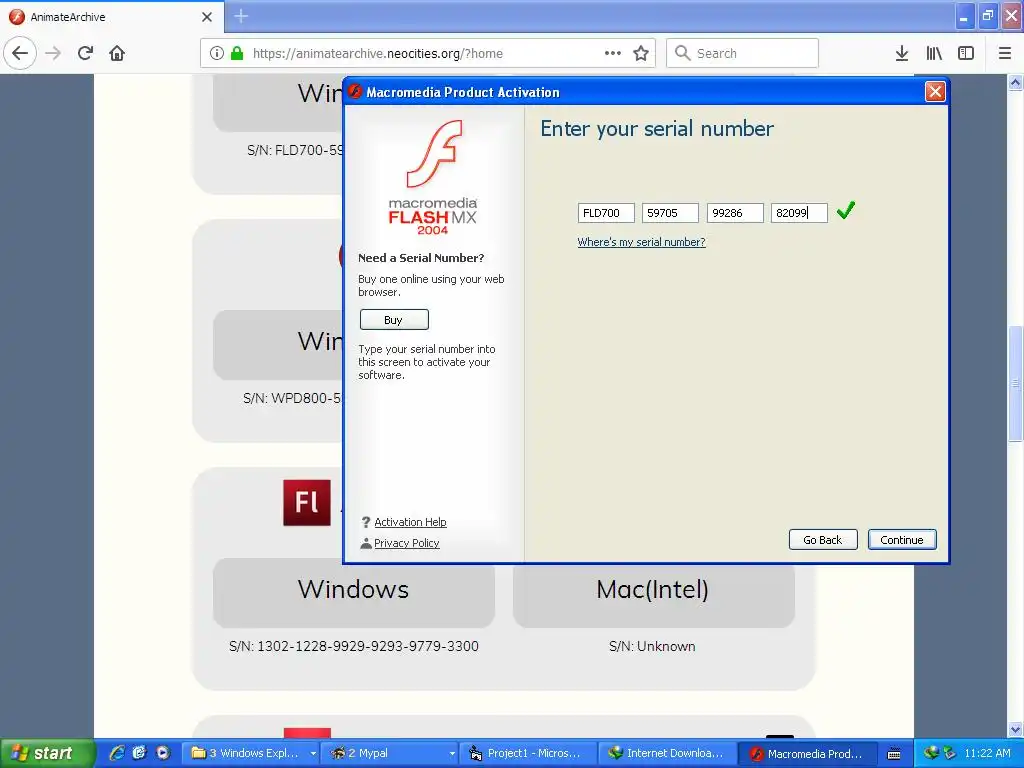
Task: Switch to Macromedia Prod... taskbar item
Action: pyautogui.click(x=807, y=754)
